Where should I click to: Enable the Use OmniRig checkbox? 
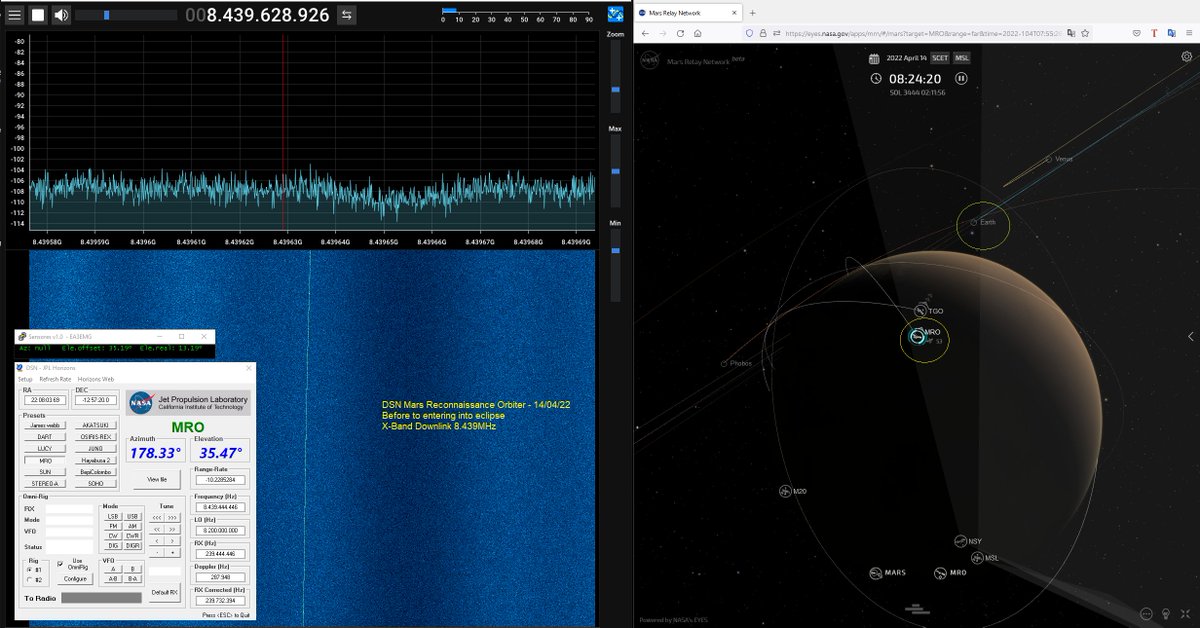point(59,564)
